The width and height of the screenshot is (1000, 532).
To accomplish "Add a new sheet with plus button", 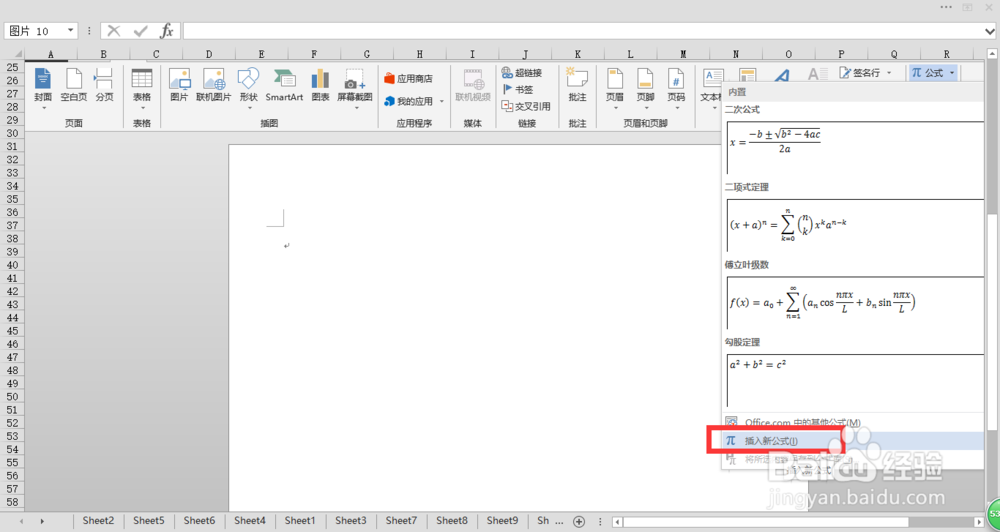I will pyautogui.click(x=579, y=521).
